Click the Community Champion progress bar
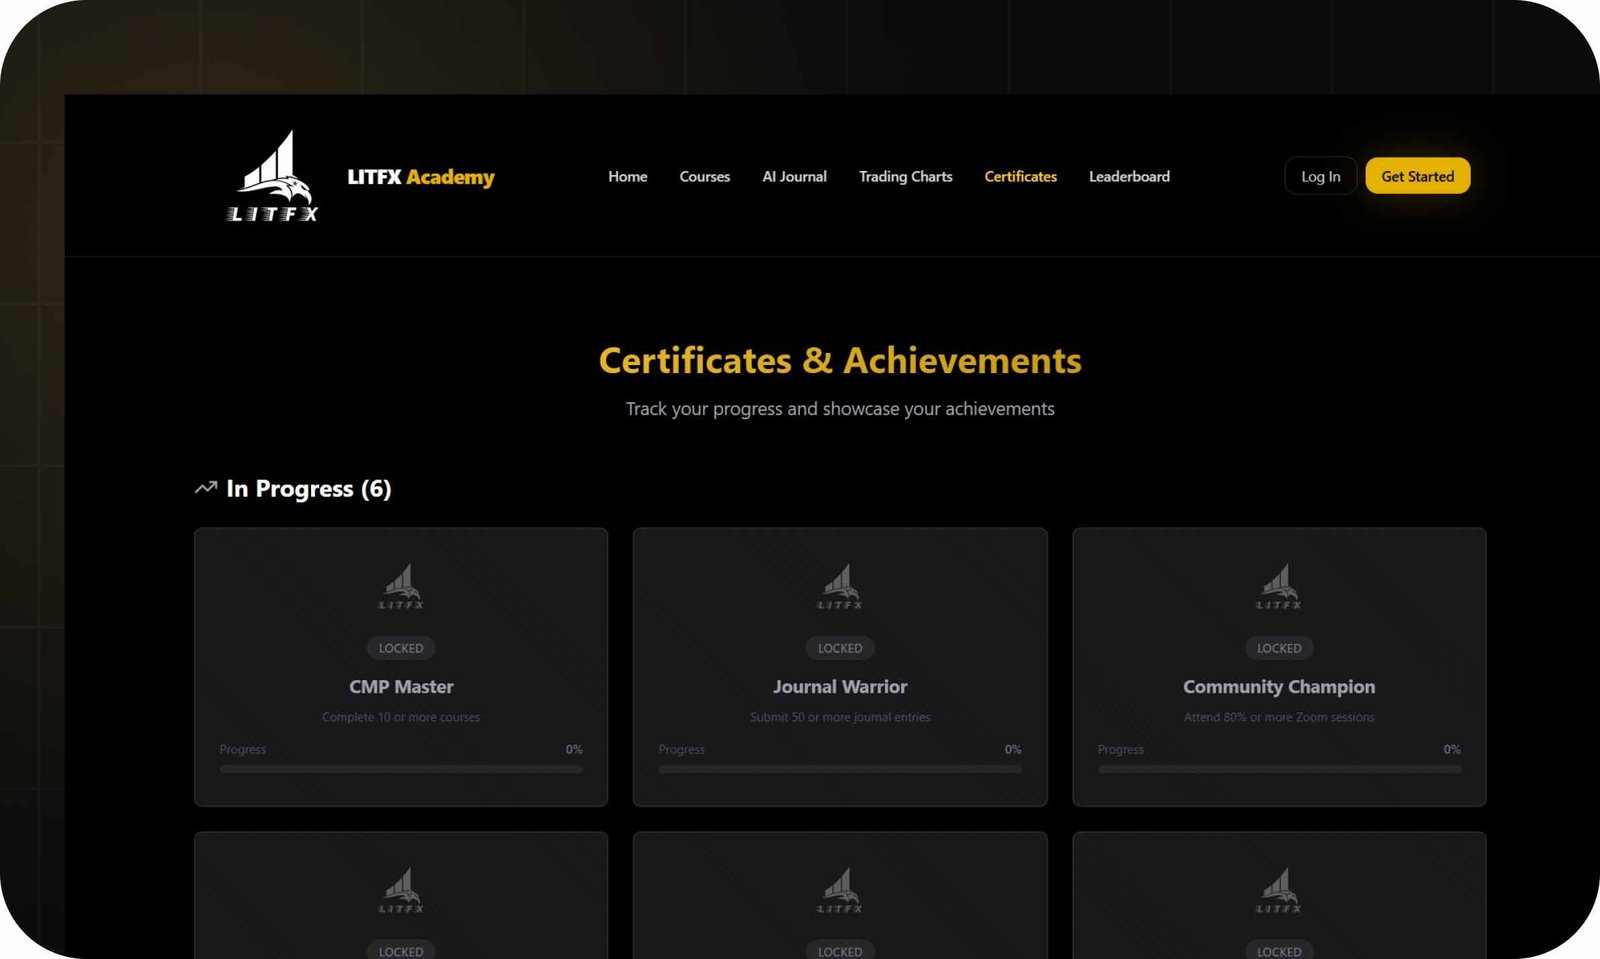 point(1279,769)
